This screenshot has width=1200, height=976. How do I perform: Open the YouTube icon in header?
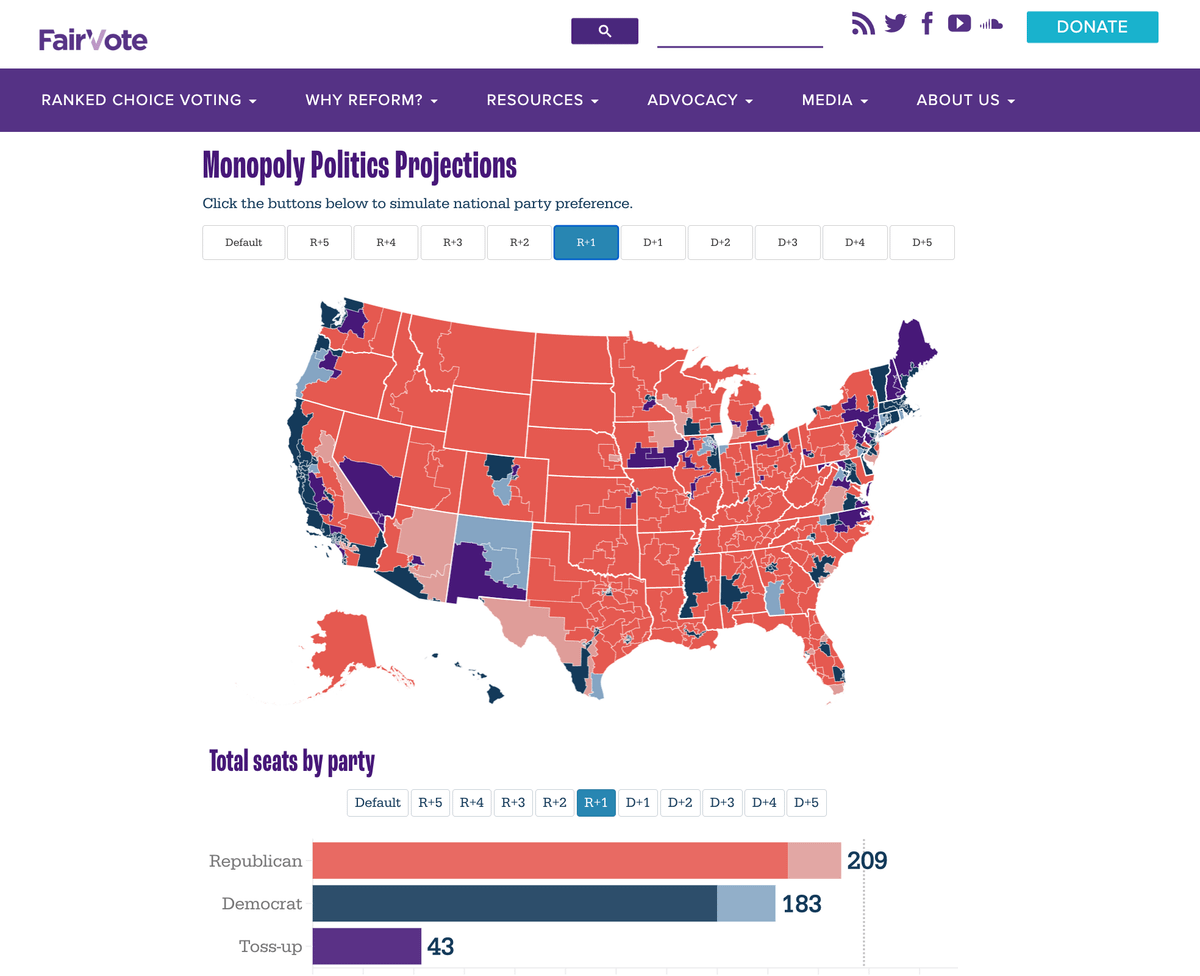click(x=959, y=24)
